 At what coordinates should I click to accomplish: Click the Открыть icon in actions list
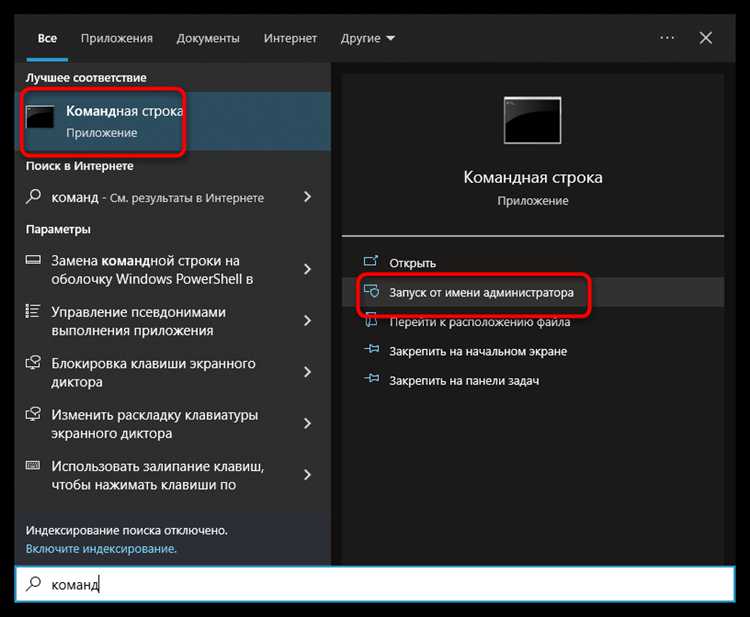click(x=372, y=262)
